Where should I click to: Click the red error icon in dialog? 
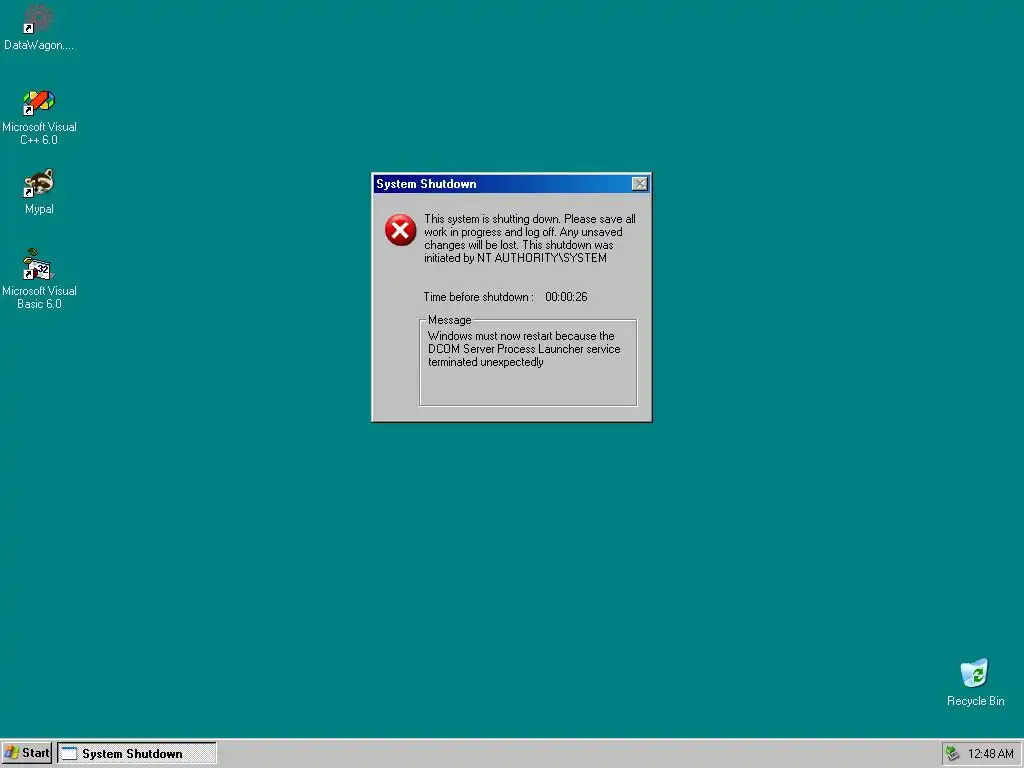pos(400,230)
